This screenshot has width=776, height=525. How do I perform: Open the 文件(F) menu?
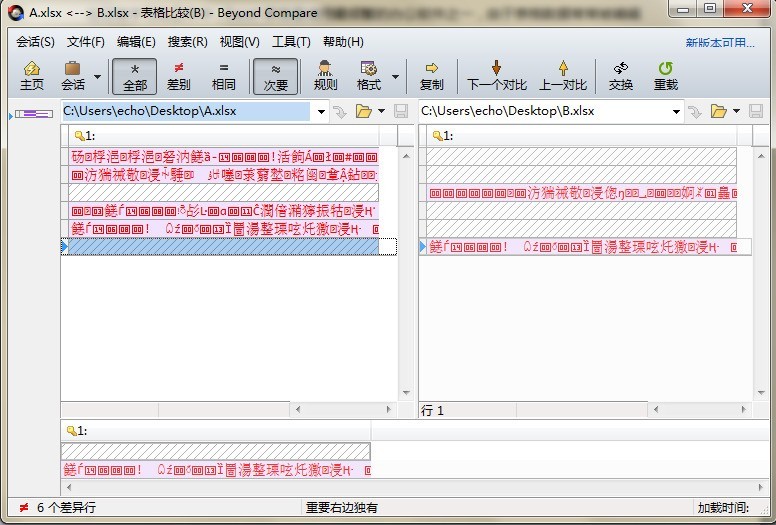tap(86, 42)
